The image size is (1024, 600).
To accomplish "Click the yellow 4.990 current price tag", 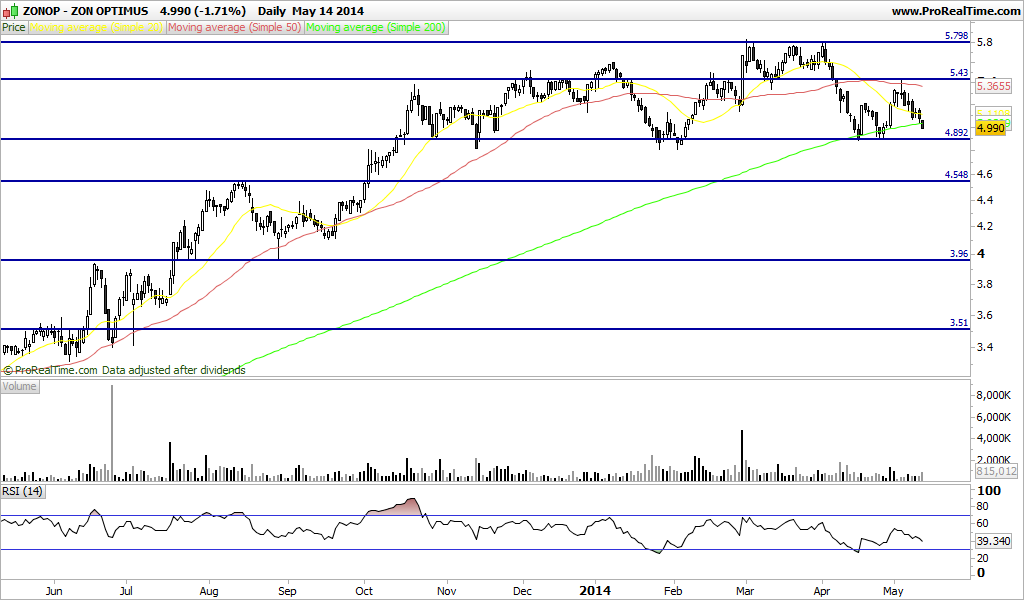I will (x=990, y=128).
